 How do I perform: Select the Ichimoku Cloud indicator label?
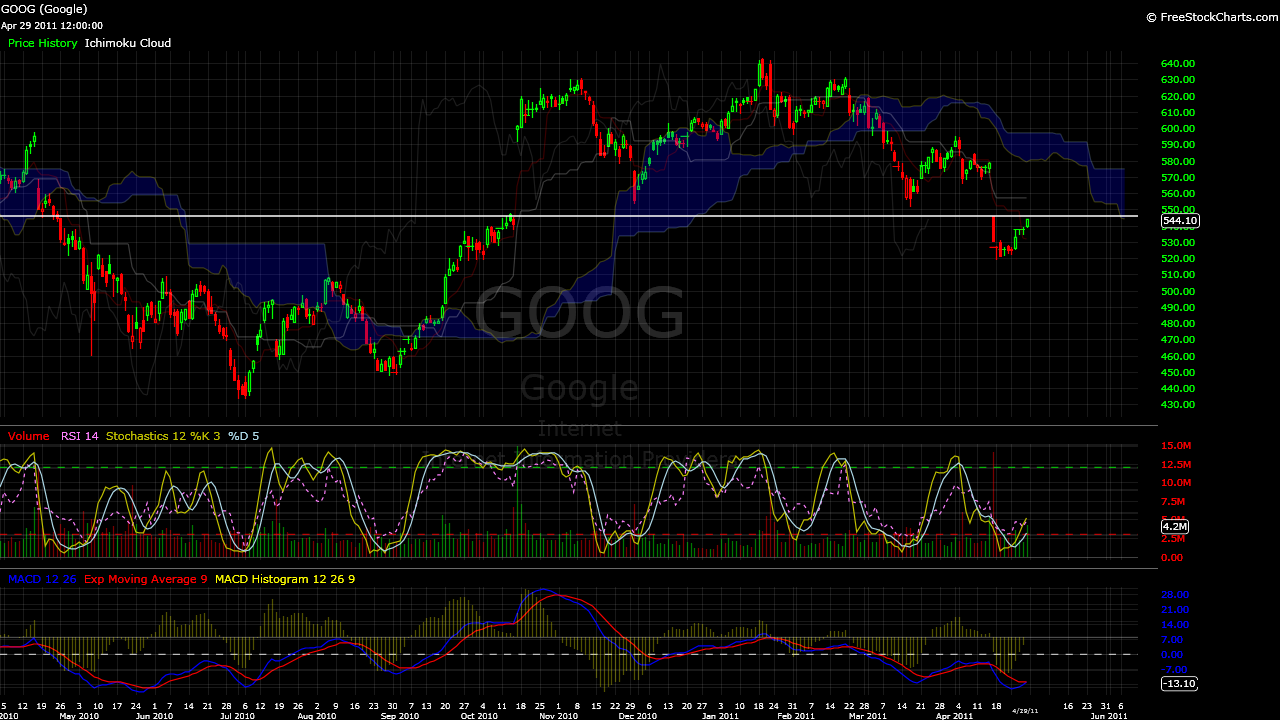(x=128, y=43)
